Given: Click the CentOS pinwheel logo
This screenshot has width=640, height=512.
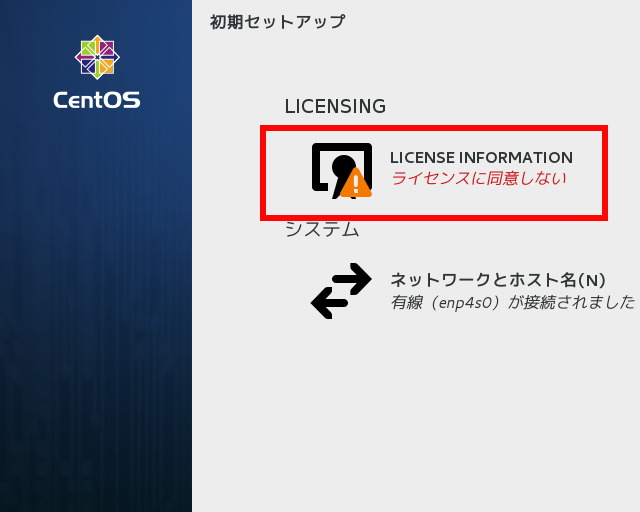Looking at the screenshot, I should [x=97, y=57].
